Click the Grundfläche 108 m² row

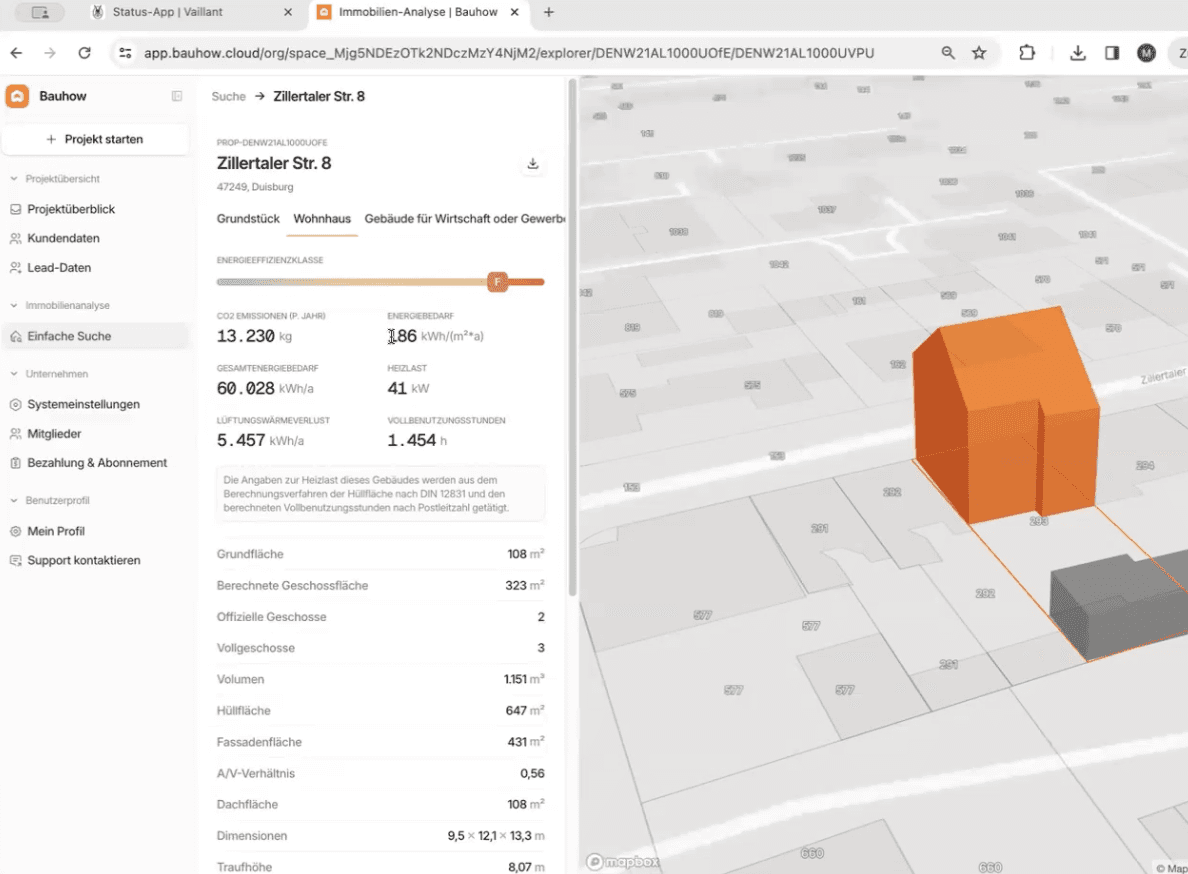pyautogui.click(x=380, y=554)
